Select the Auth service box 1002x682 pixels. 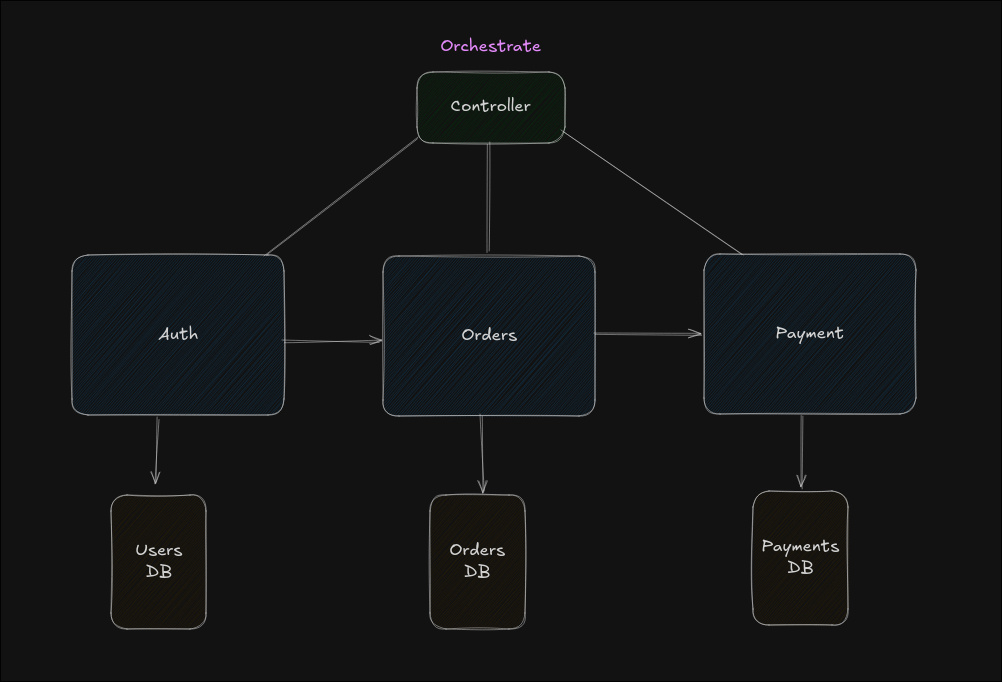pos(178,334)
